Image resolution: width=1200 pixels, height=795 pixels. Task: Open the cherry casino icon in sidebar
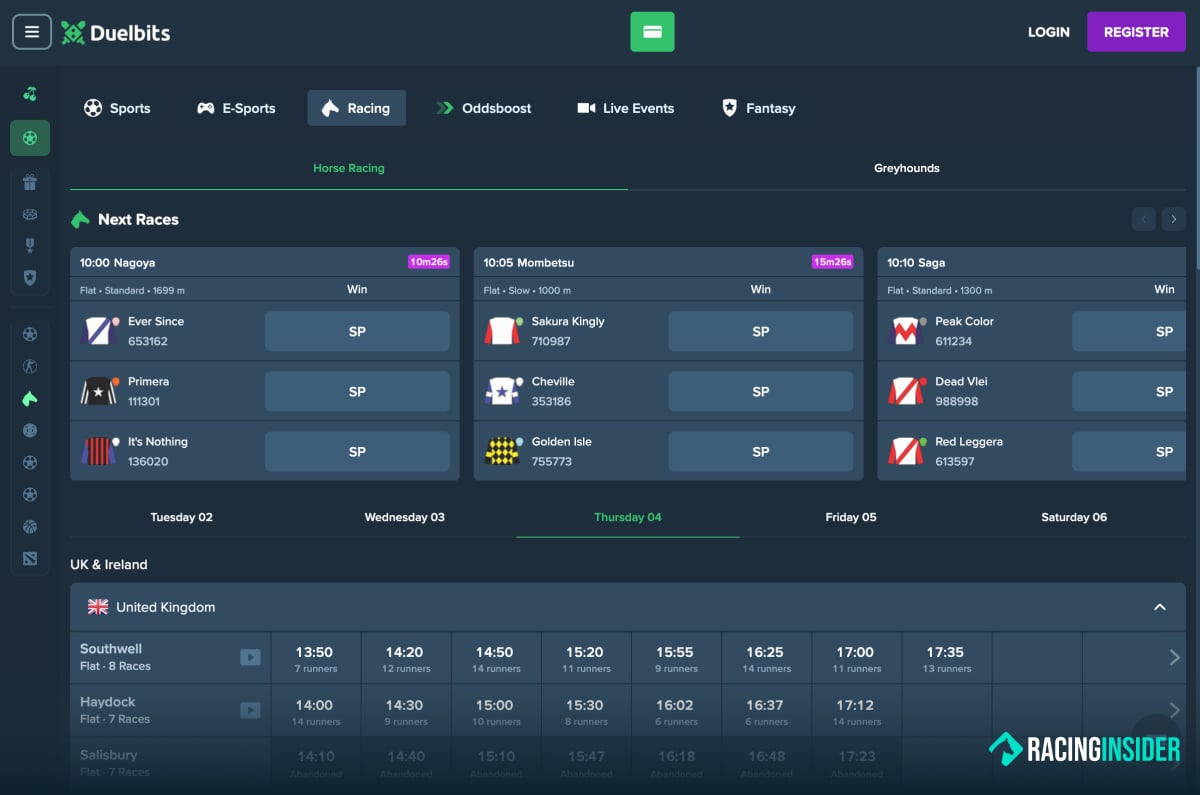[x=30, y=94]
